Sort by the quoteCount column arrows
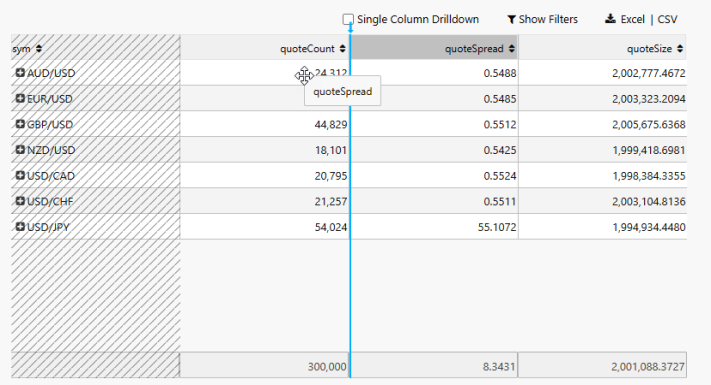 point(342,49)
